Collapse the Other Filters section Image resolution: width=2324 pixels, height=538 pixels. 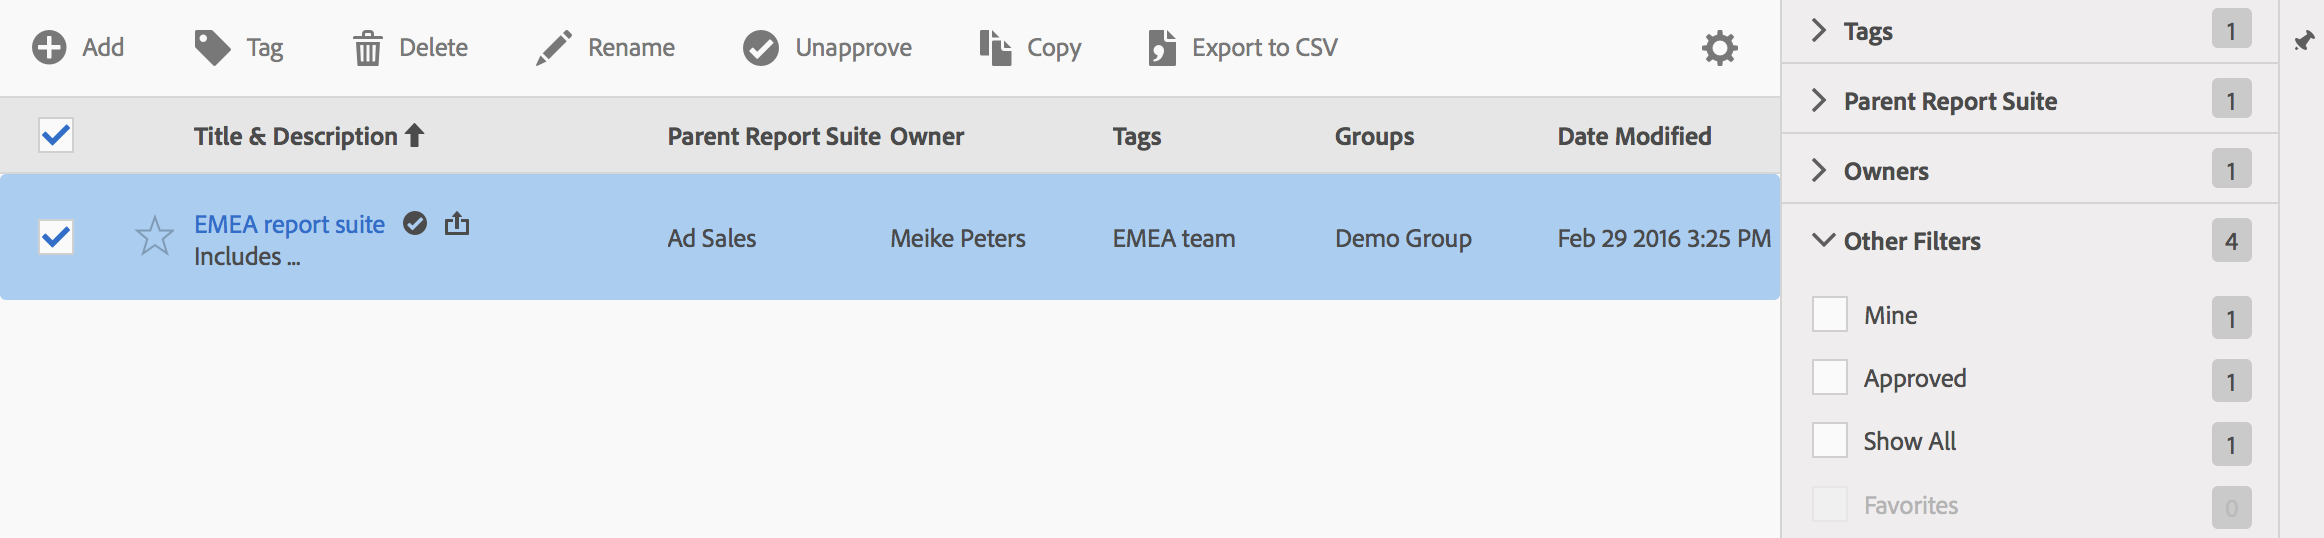(x=1823, y=241)
